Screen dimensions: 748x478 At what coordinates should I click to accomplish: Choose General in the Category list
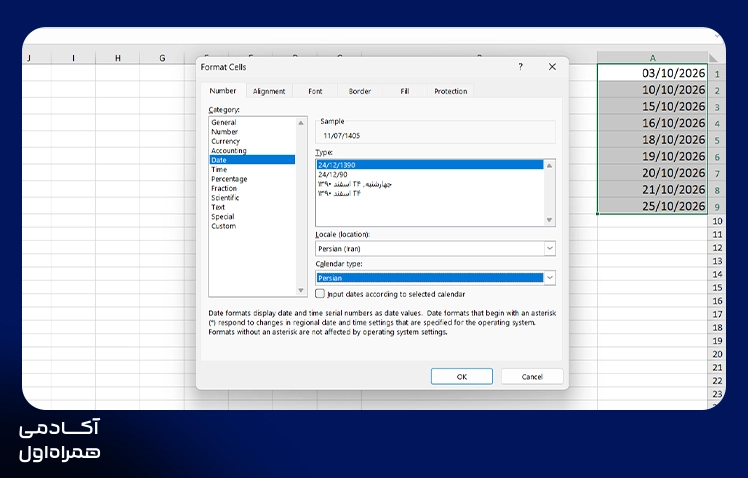[252, 122]
